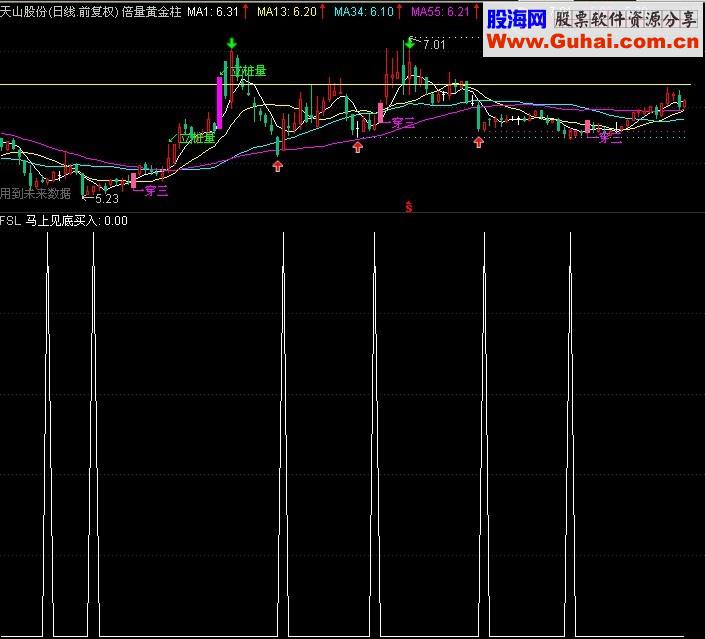Click the middle 穿三 label before the 7.01 peak
Image resolution: width=705 pixels, height=639 pixels.
pos(403,123)
